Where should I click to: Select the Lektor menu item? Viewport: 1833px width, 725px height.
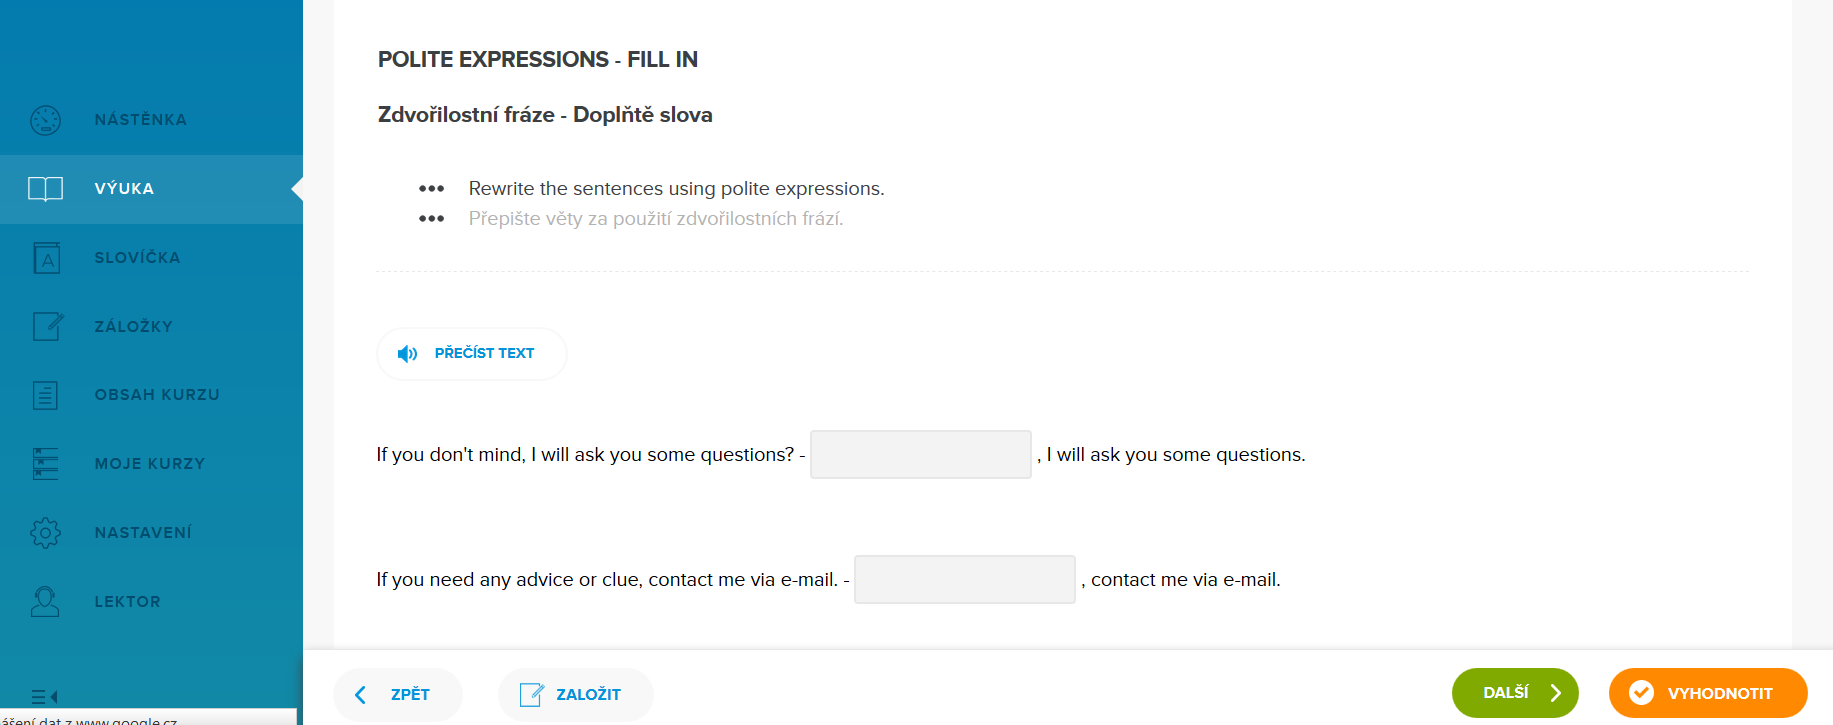coord(127,602)
